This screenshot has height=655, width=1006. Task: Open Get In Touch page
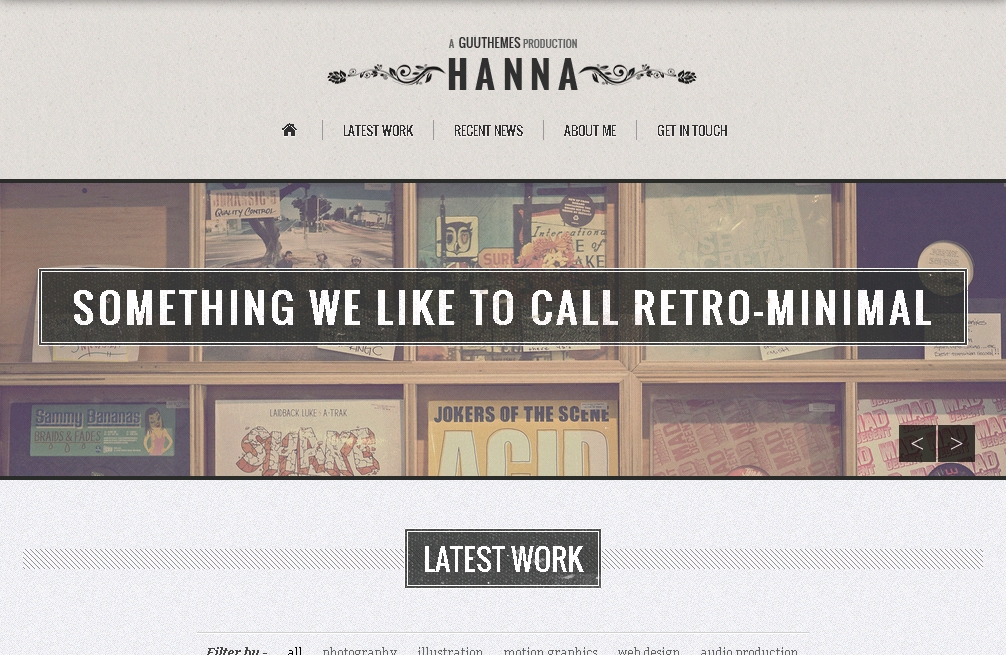point(692,130)
